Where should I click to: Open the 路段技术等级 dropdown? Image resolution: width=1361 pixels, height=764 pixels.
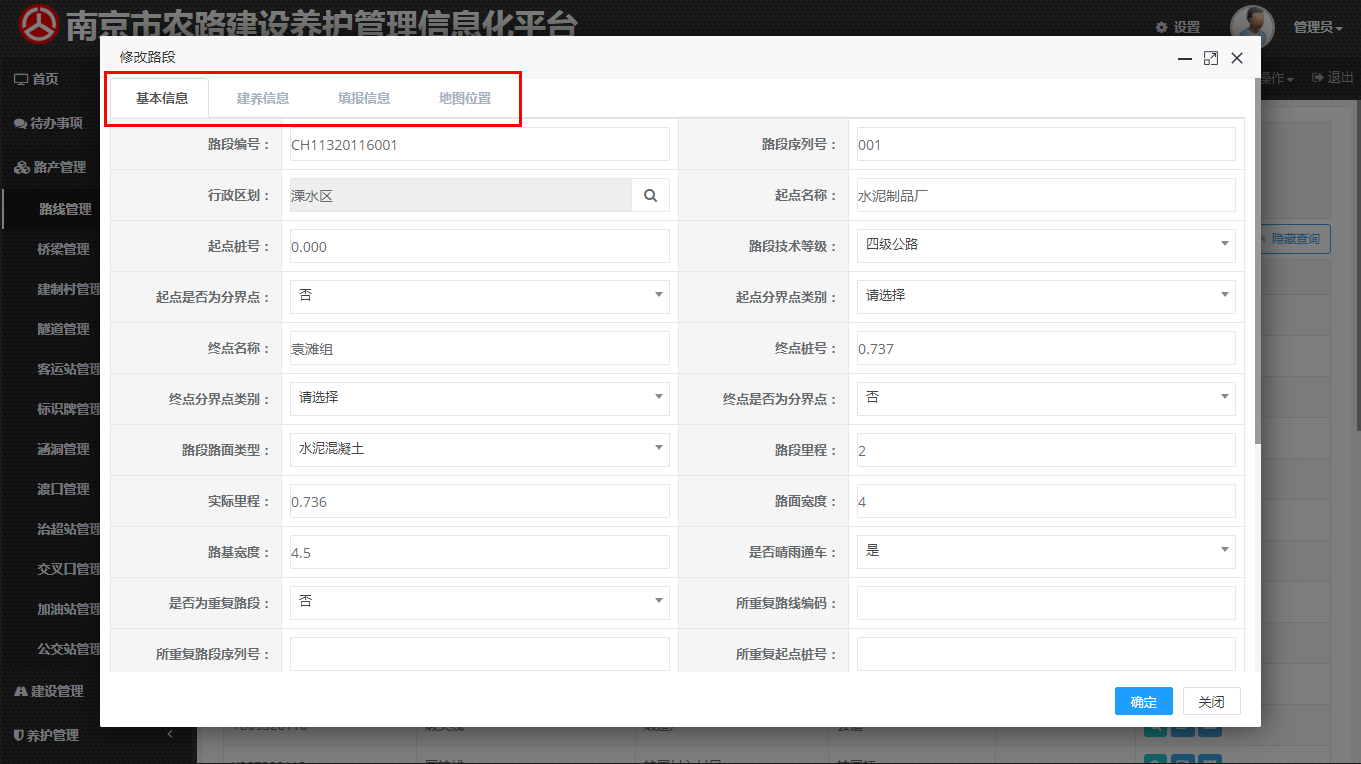click(x=1046, y=245)
